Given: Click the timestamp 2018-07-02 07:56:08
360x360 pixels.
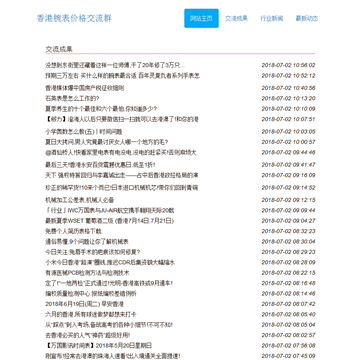Looking at the screenshot, I should click(x=288, y=345).
